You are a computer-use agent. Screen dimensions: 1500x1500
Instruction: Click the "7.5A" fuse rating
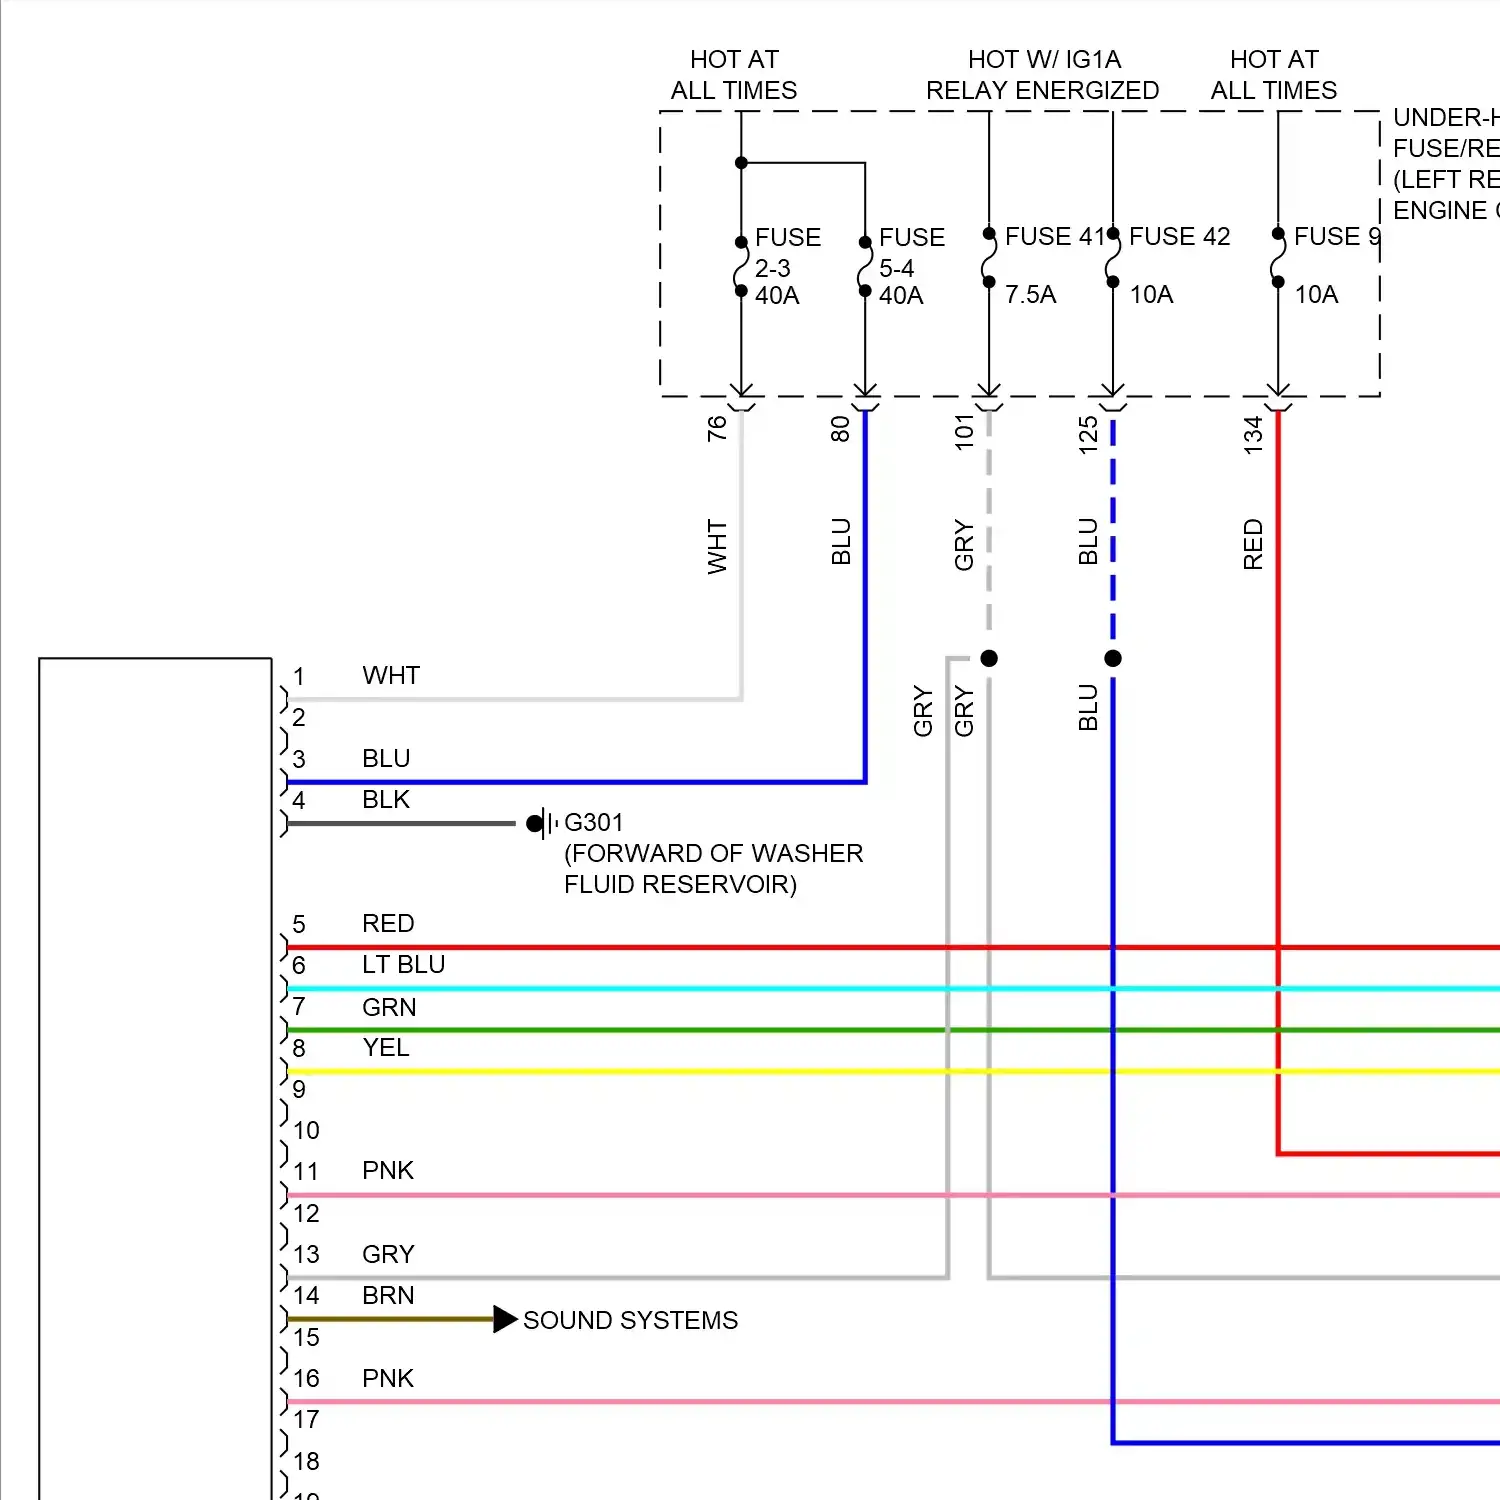click(x=1030, y=294)
